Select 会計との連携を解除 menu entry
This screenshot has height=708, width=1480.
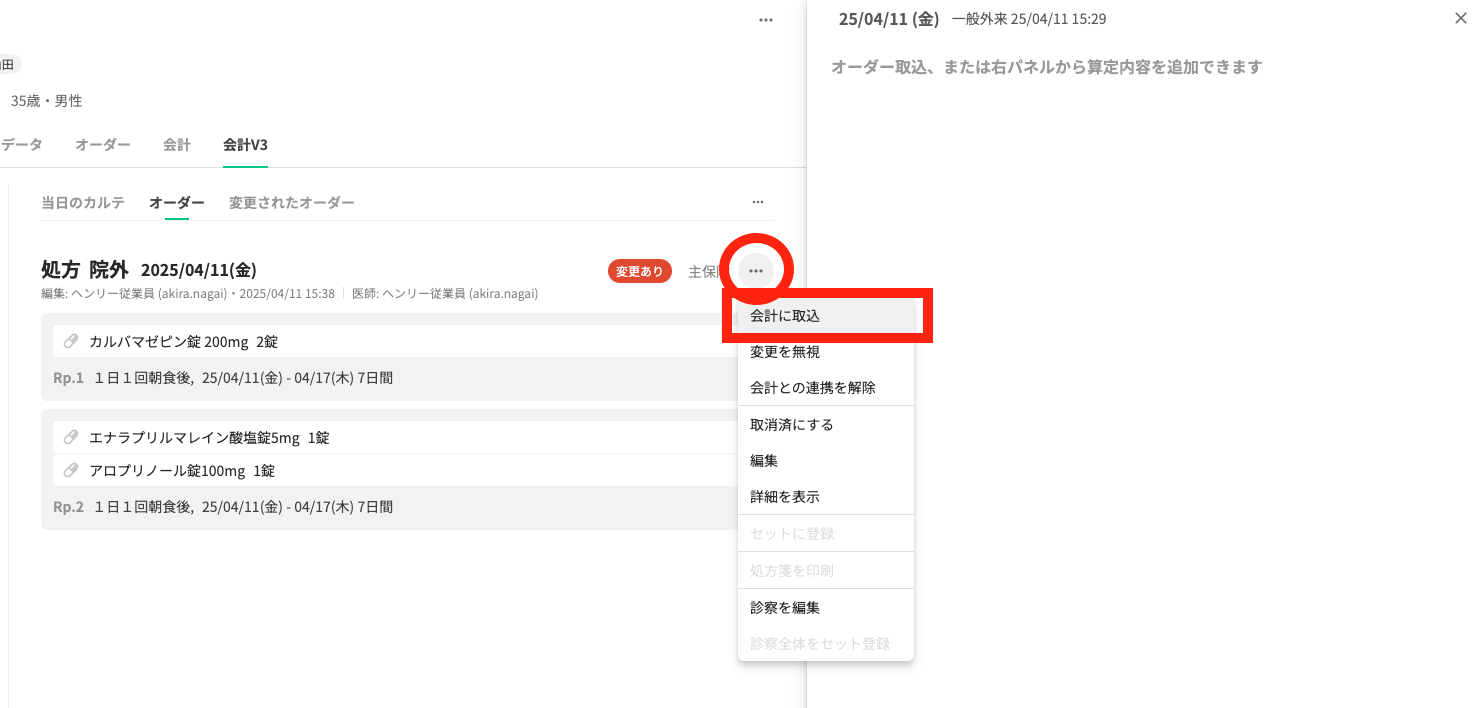click(826, 388)
